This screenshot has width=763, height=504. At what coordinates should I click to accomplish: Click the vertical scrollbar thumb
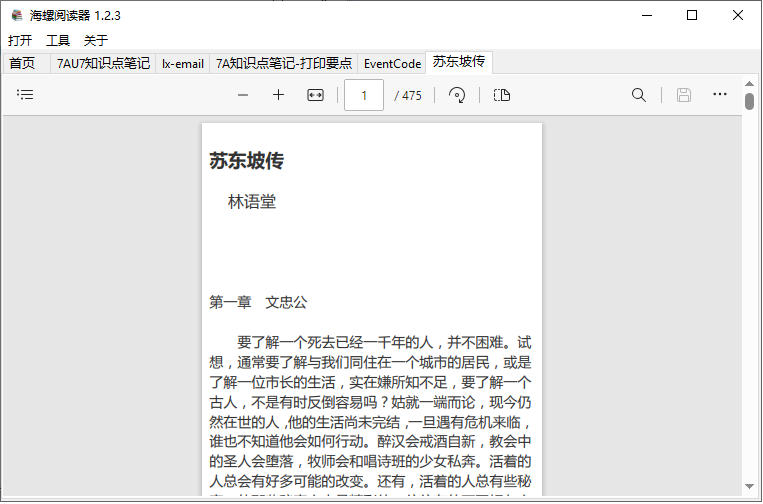tap(749, 101)
